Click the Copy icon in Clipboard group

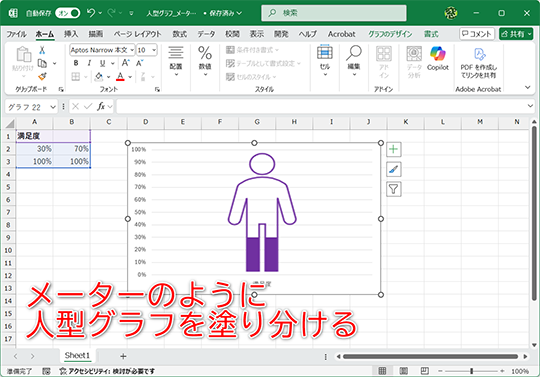pos(42,63)
